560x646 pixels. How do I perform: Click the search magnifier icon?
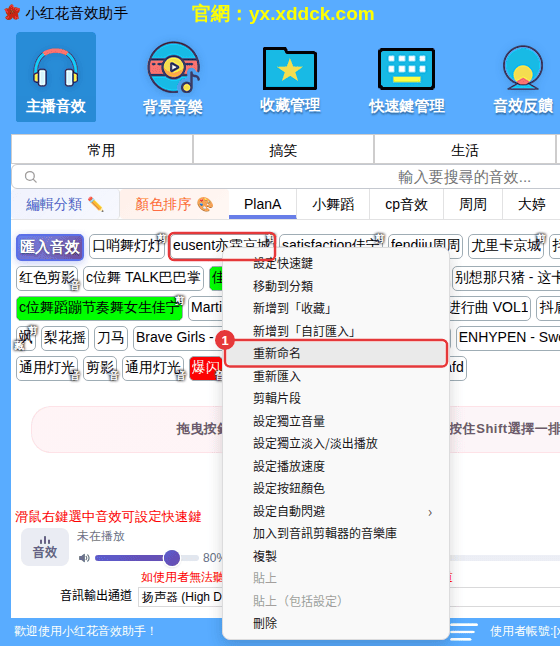[31, 177]
